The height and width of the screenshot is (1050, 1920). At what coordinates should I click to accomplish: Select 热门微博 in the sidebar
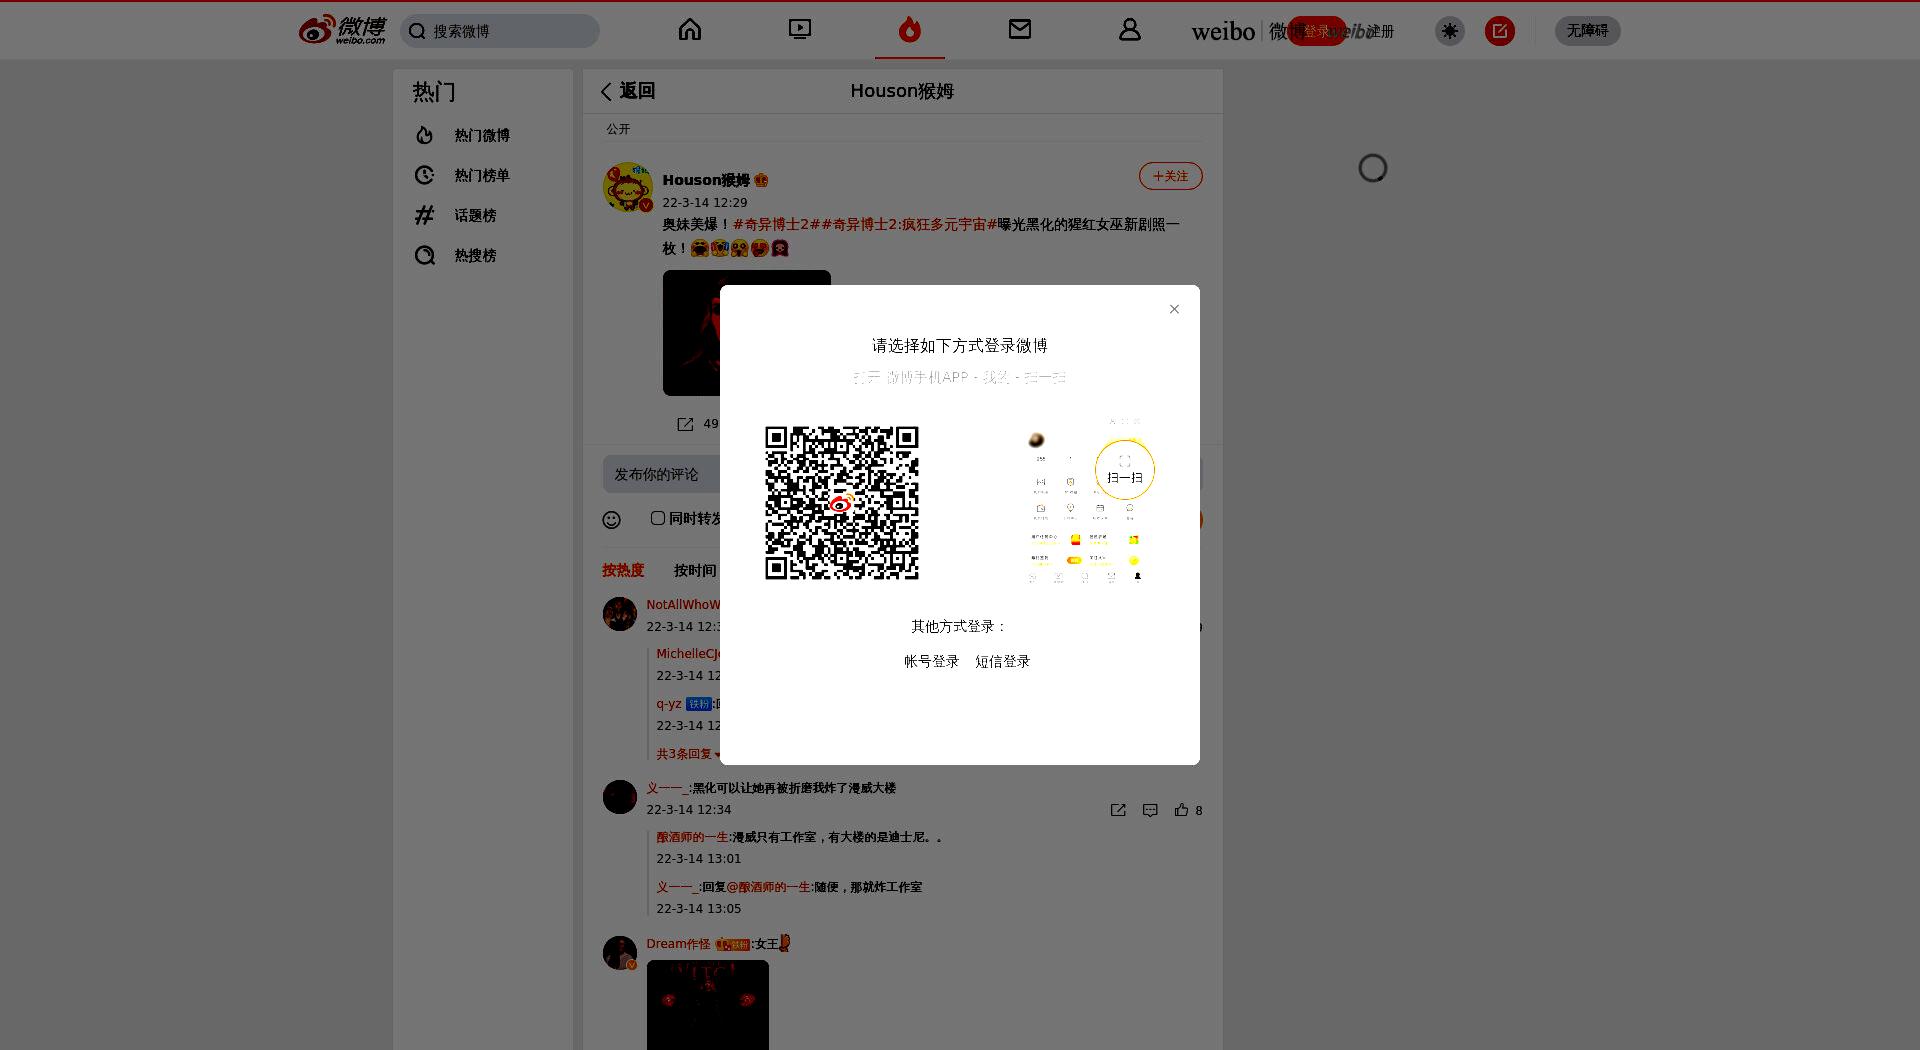(482, 135)
